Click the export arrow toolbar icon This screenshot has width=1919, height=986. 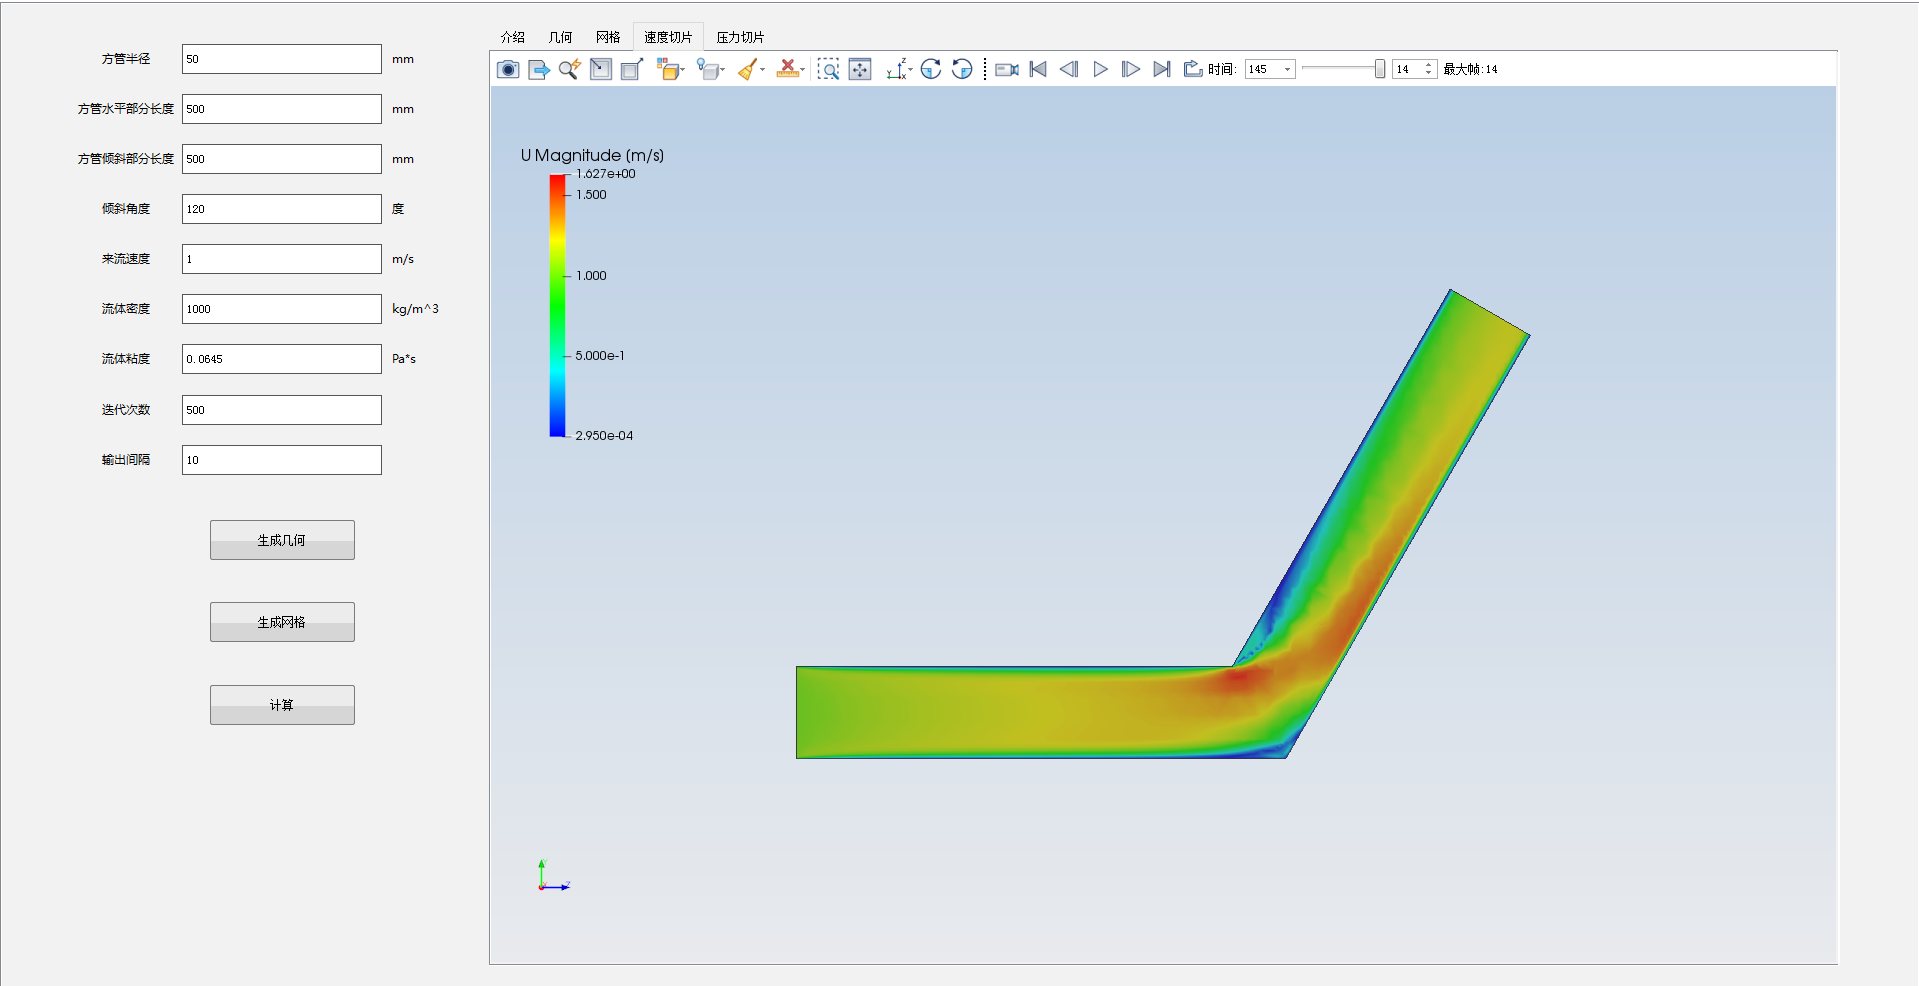pyautogui.click(x=539, y=69)
